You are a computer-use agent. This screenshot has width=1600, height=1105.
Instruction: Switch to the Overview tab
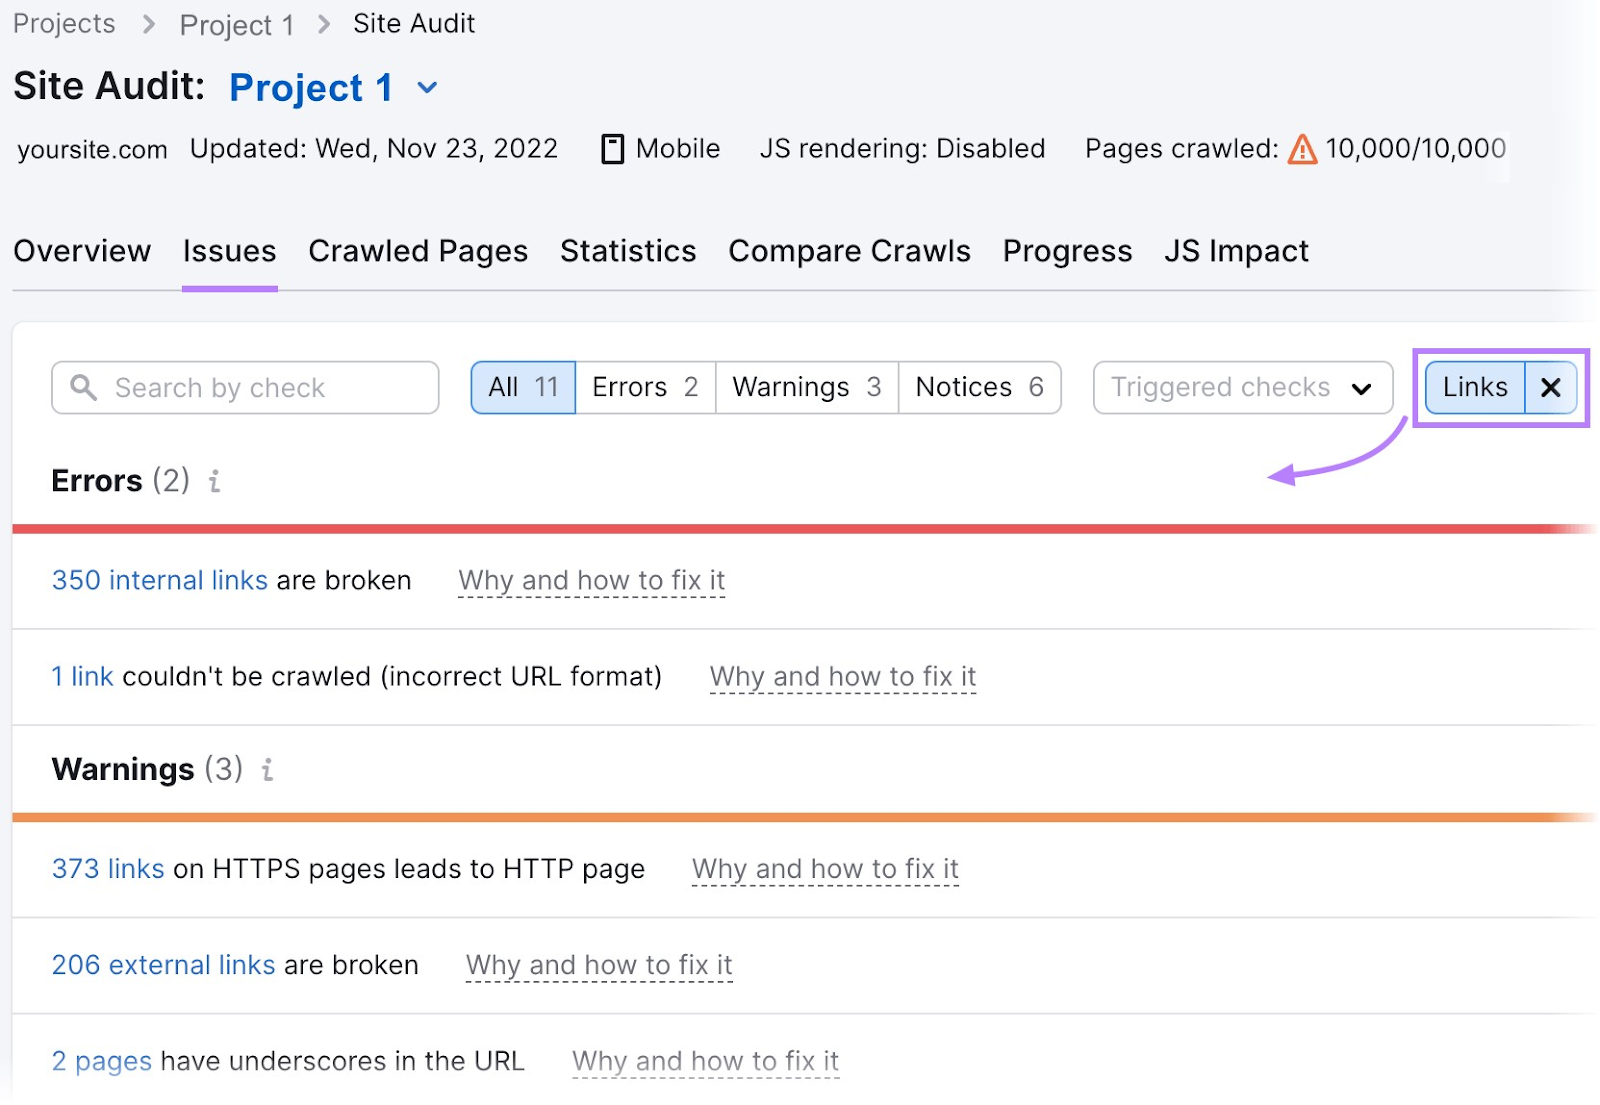tap(82, 251)
